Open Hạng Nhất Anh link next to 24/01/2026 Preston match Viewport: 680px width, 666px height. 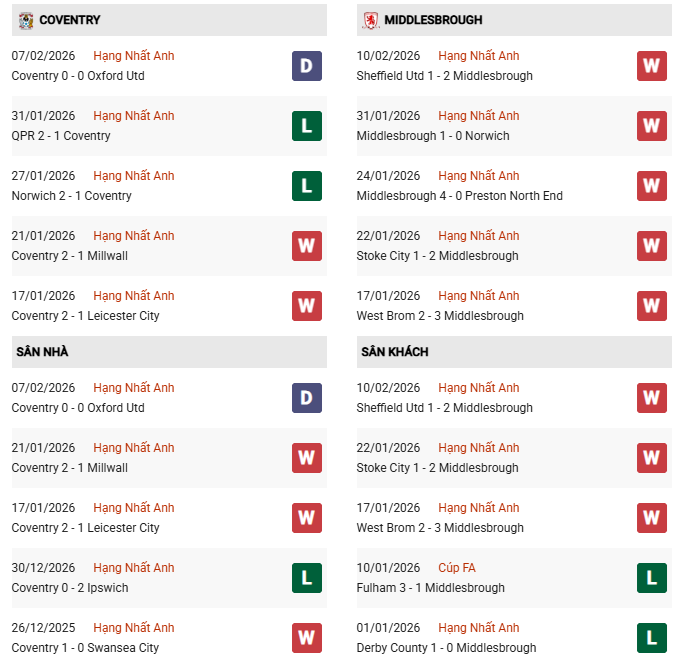478,176
